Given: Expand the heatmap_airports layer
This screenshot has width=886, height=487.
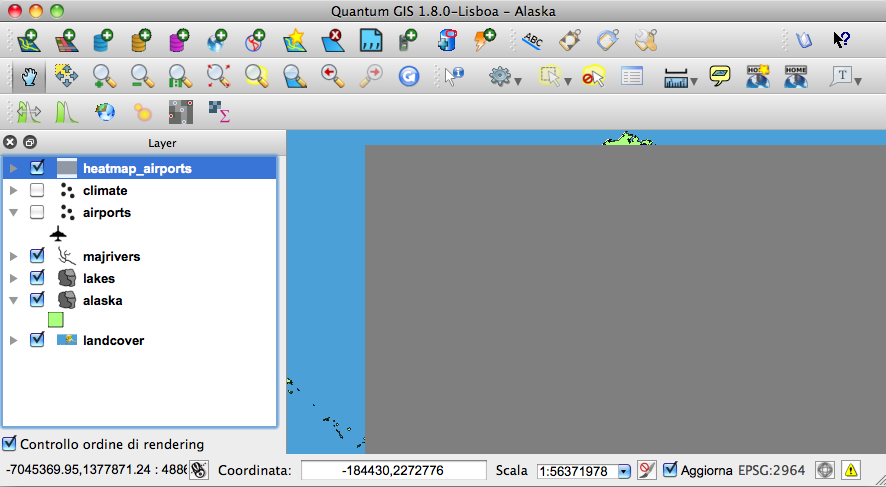Looking at the screenshot, I should (x=14, y=168).
